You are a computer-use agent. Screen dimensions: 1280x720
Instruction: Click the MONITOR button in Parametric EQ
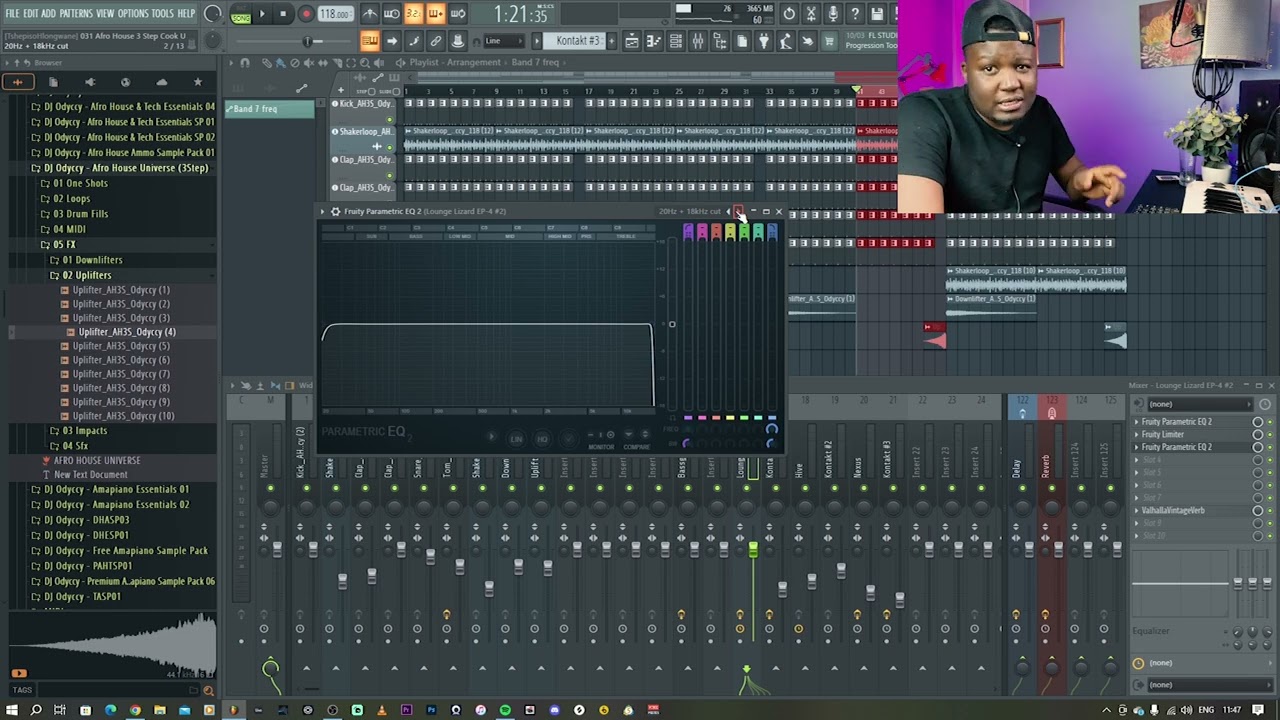coord(602,447)
